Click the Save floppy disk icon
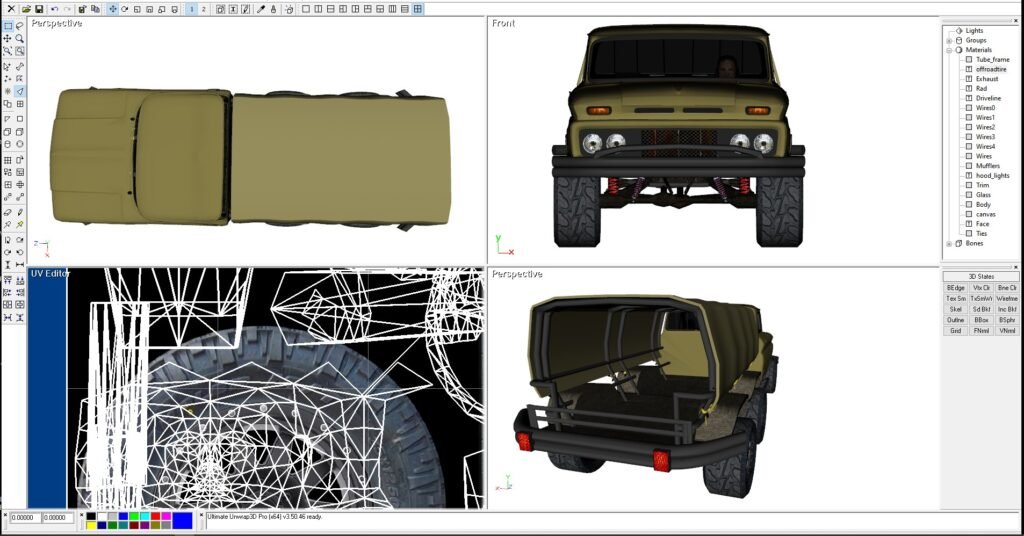This screenshot has width=1024, height=536. click(38, 9)
